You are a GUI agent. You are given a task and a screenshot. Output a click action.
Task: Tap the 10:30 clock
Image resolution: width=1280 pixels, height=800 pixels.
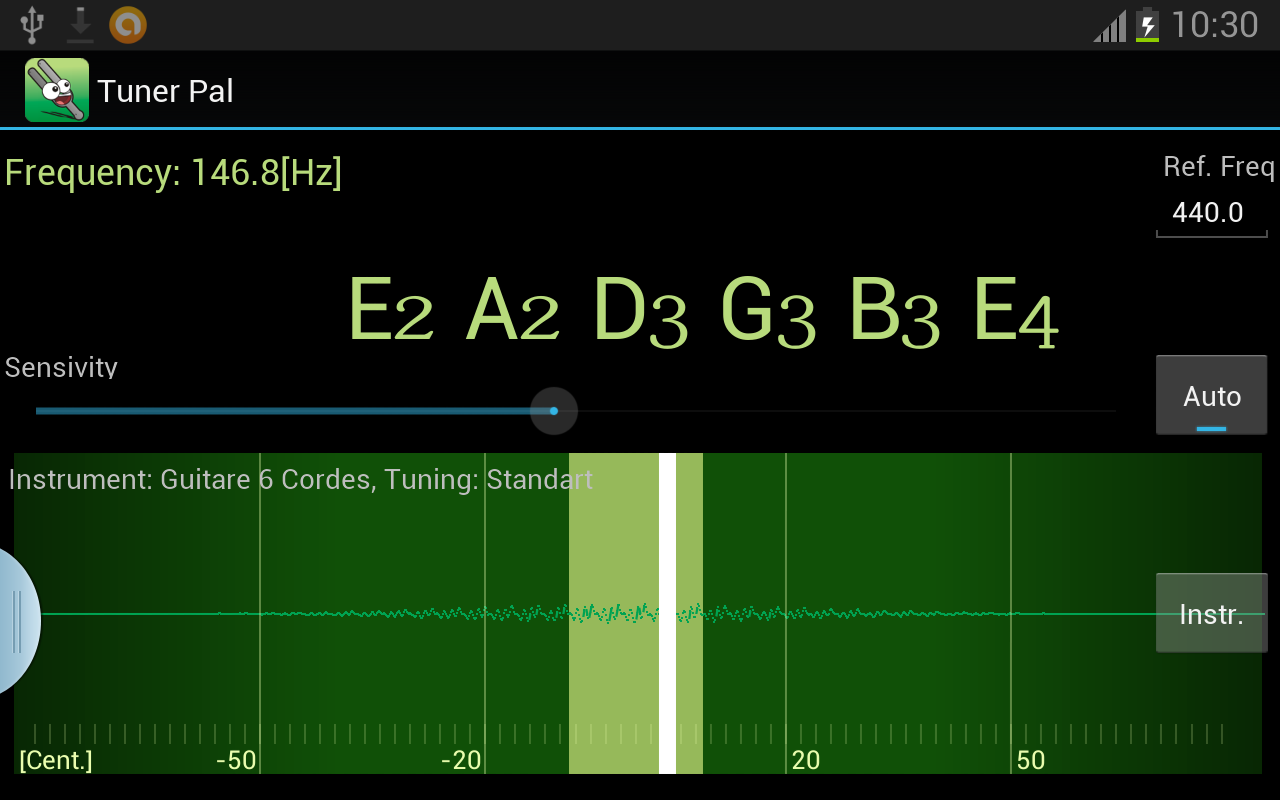click(x=1214, y=25)
